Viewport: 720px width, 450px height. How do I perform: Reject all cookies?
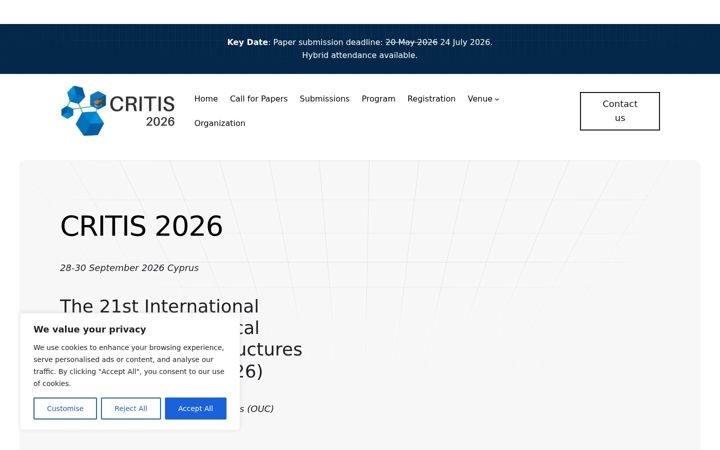[x=131, y=408]
